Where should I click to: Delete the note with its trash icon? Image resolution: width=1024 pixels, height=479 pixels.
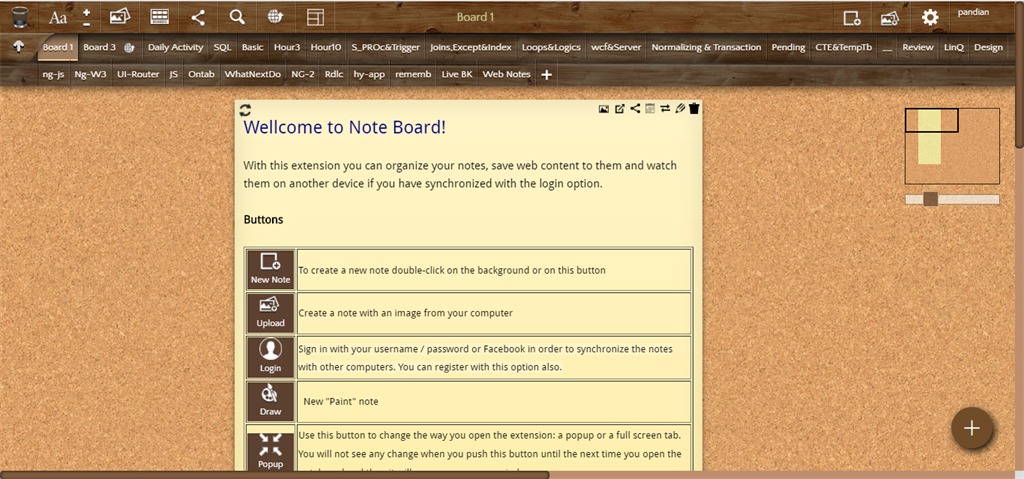[x=694, y=108]
